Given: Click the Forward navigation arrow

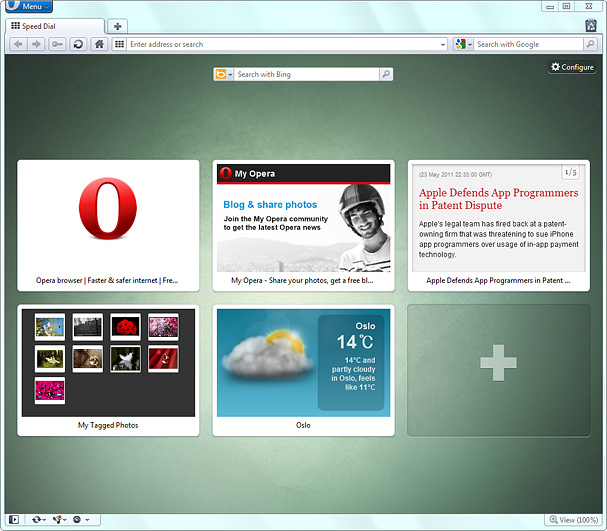Looking at the screenshot, I should pos(36,44).
